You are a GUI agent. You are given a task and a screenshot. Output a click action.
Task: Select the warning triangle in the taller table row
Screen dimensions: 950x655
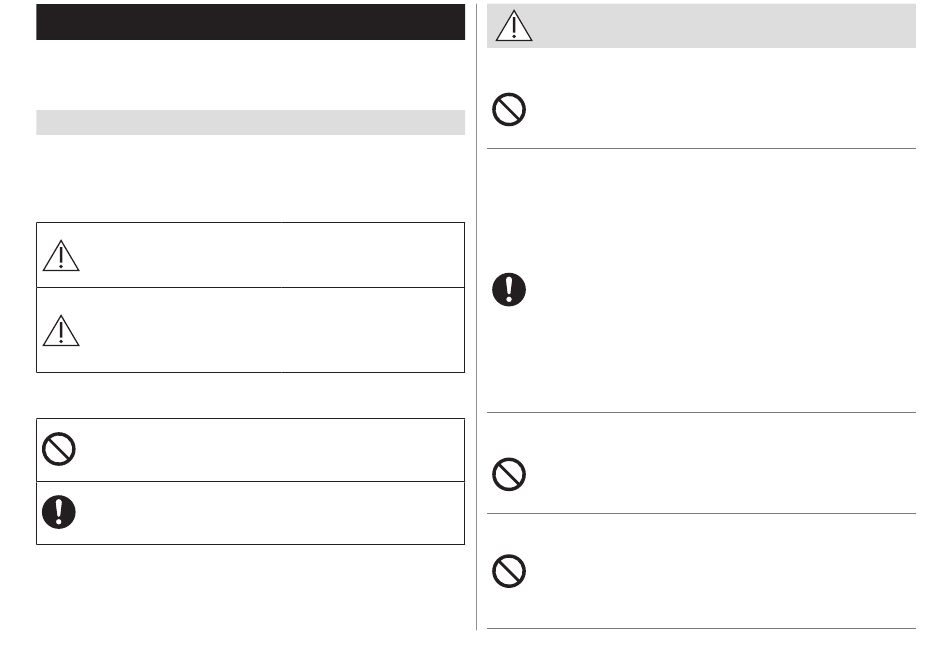click(x=61, y=331)
